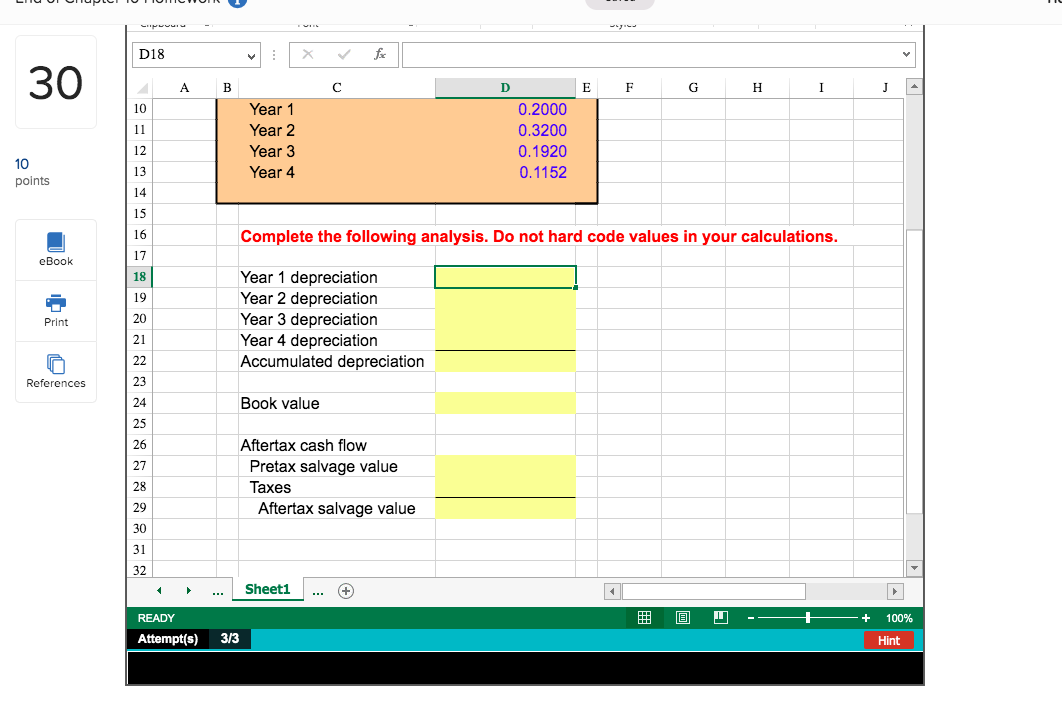Click the New Sheet plus button
The width and height of the screenshot is (1062, 720).
point(346,590)
